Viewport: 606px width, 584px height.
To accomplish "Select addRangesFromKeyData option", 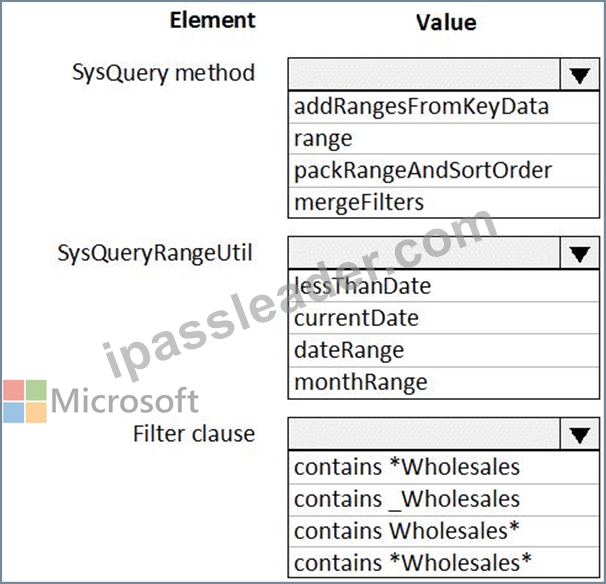I will pyautogui.click(x=444, y=107).
